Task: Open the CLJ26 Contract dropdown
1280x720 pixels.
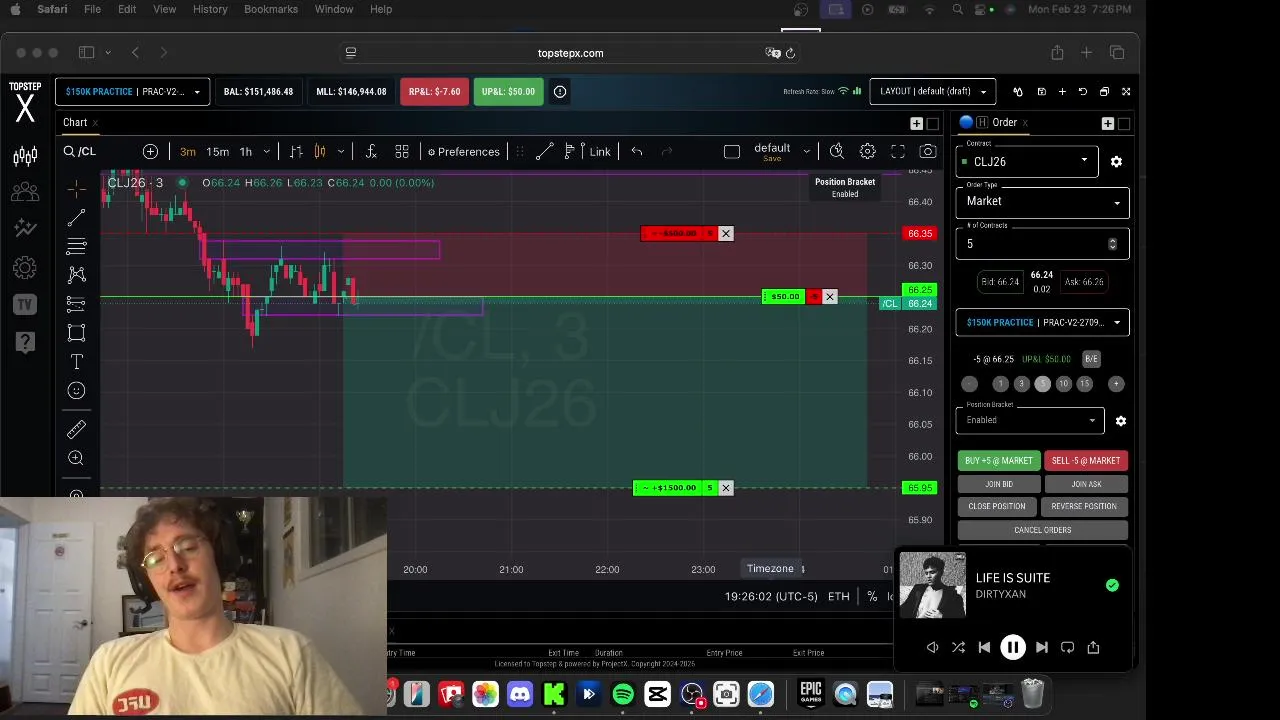Action: 1027,161
